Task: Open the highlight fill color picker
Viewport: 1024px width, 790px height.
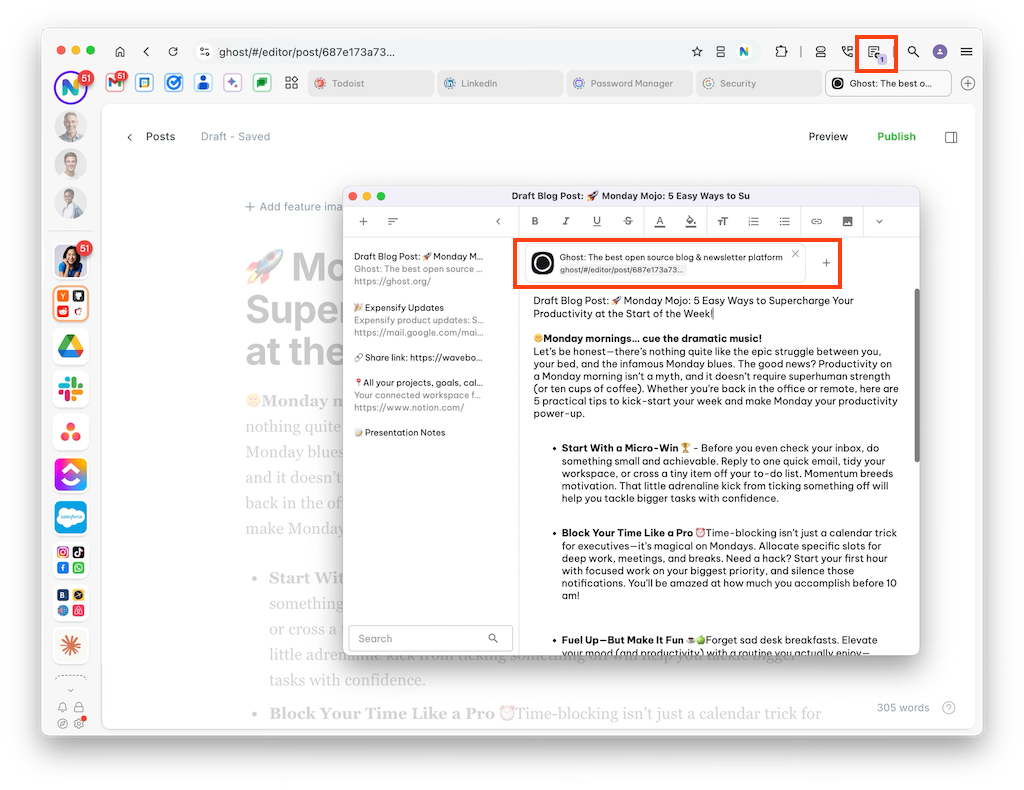Action: (691, 222)
